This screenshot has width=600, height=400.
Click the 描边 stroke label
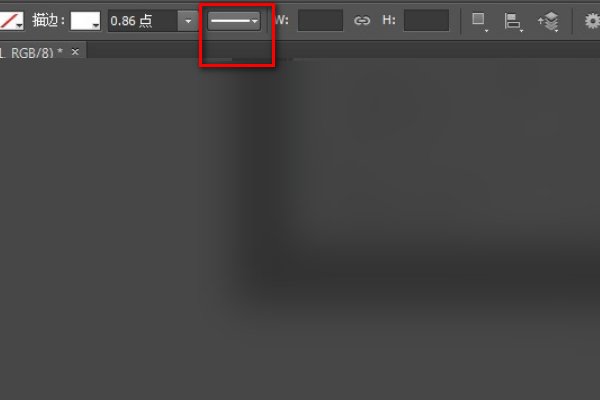pos(45,20)
